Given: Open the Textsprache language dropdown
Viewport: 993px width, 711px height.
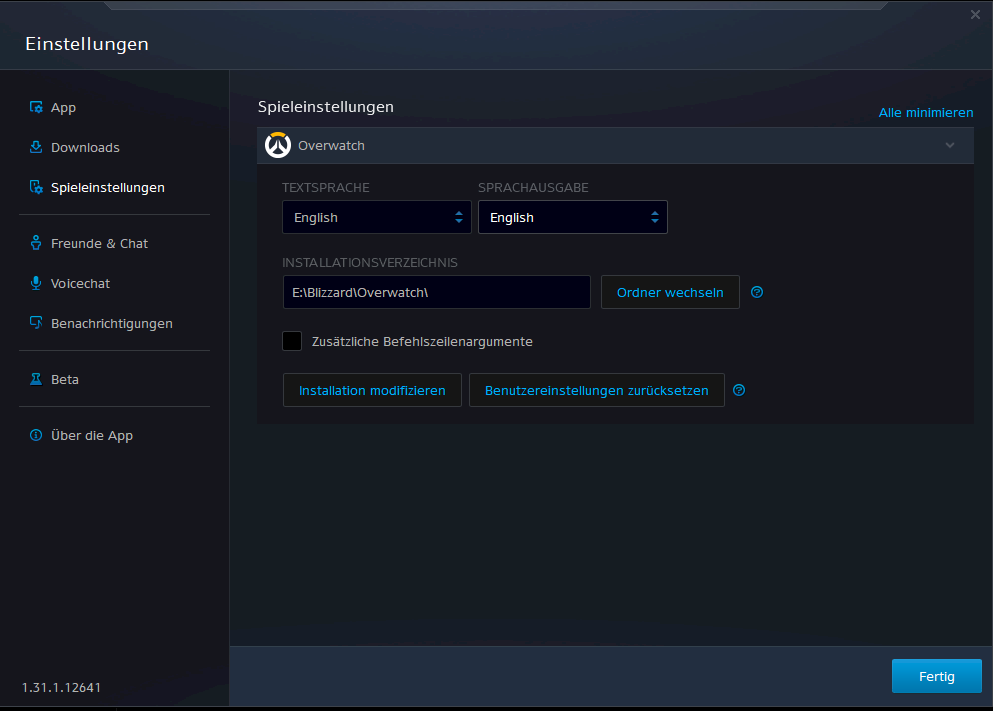Looking at the screenshot, I should (x=377, y=217).
